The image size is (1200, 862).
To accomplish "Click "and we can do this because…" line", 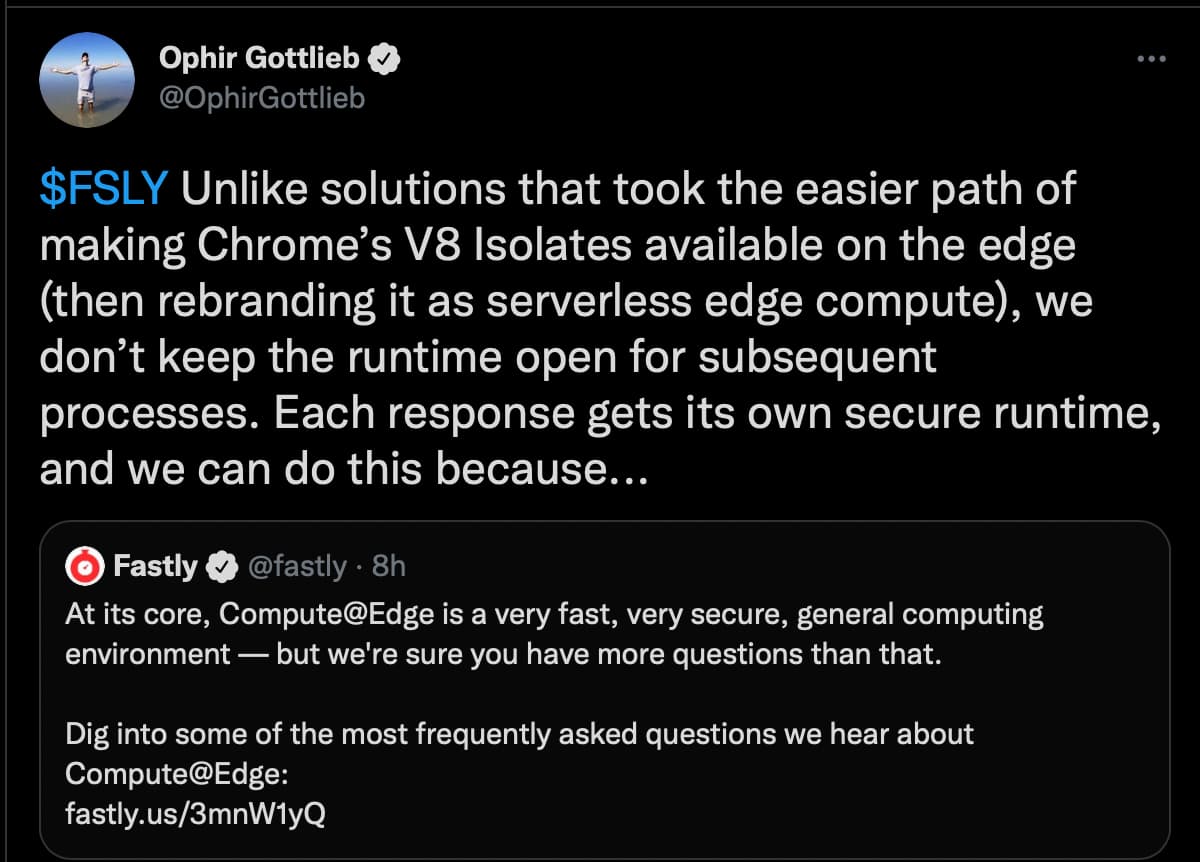I will [x=345, y=470].
